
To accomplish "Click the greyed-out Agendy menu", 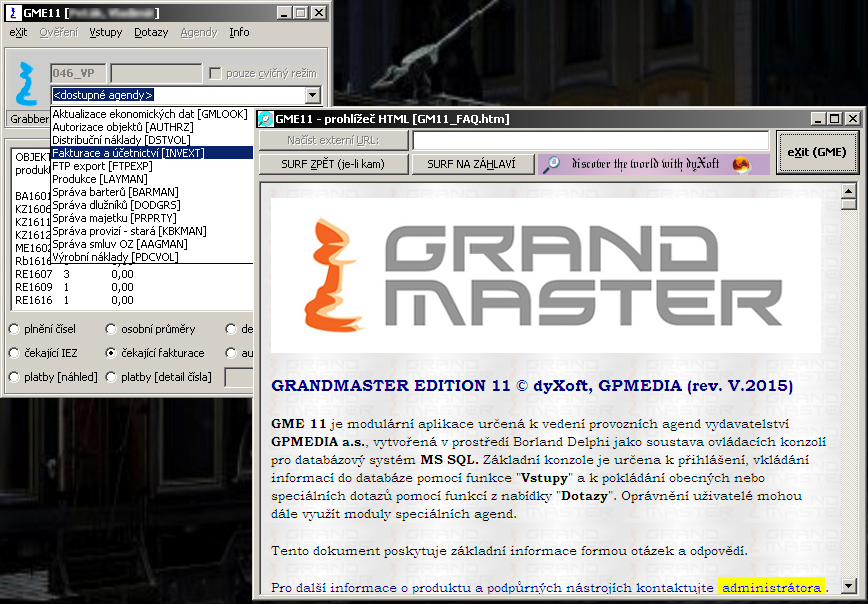I will (x=199, y=33).
